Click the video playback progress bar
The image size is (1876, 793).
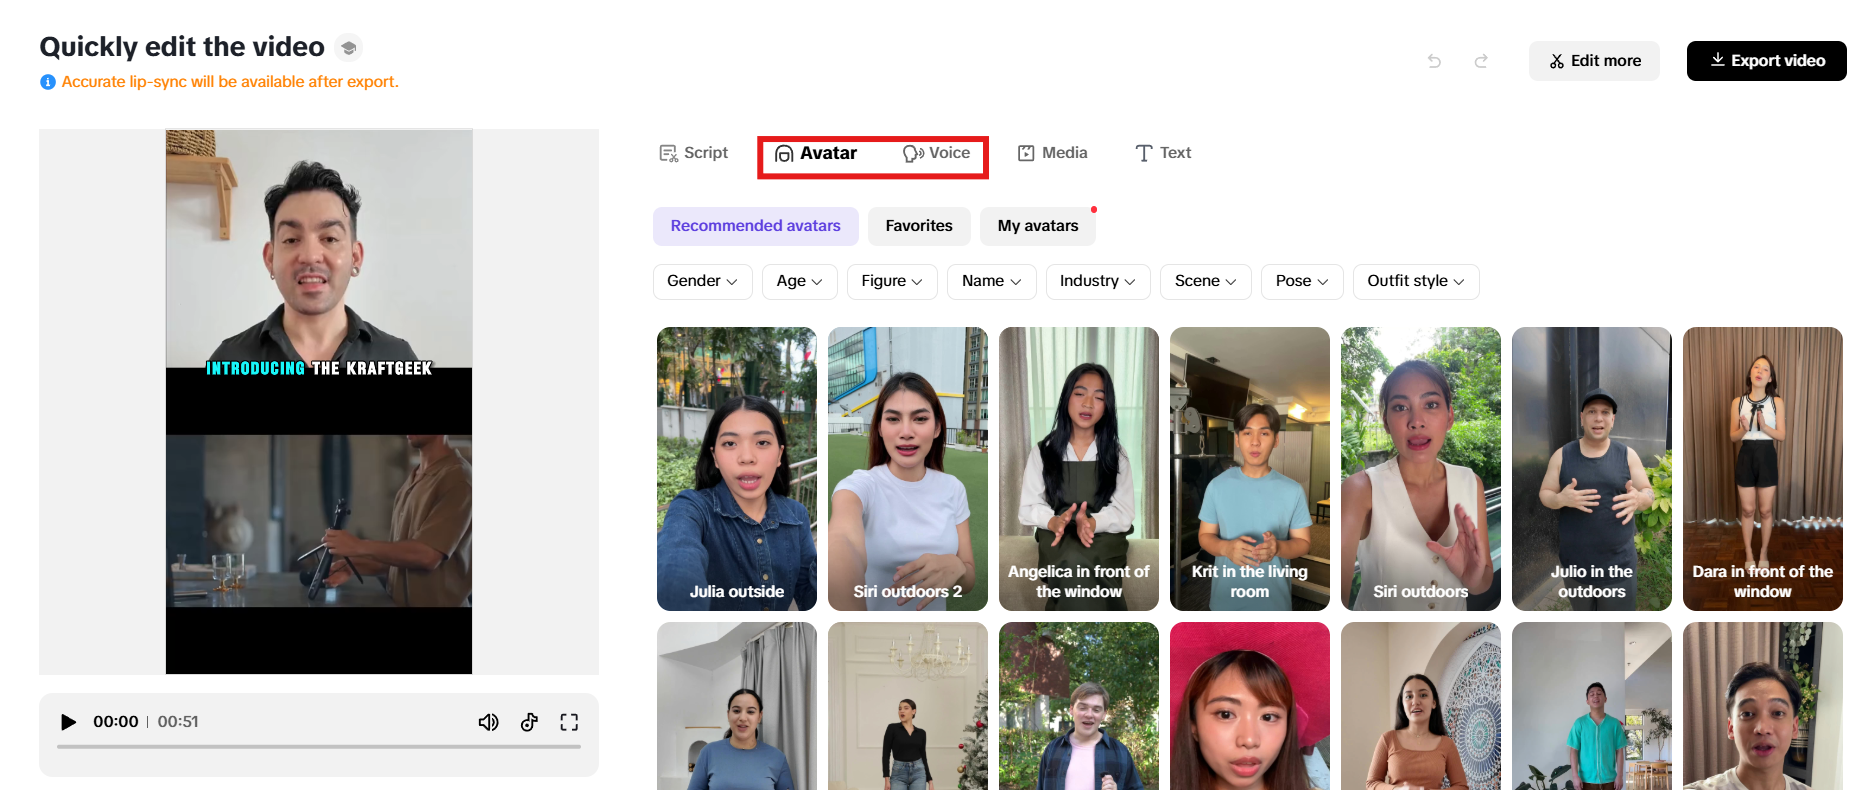point(319,746)
